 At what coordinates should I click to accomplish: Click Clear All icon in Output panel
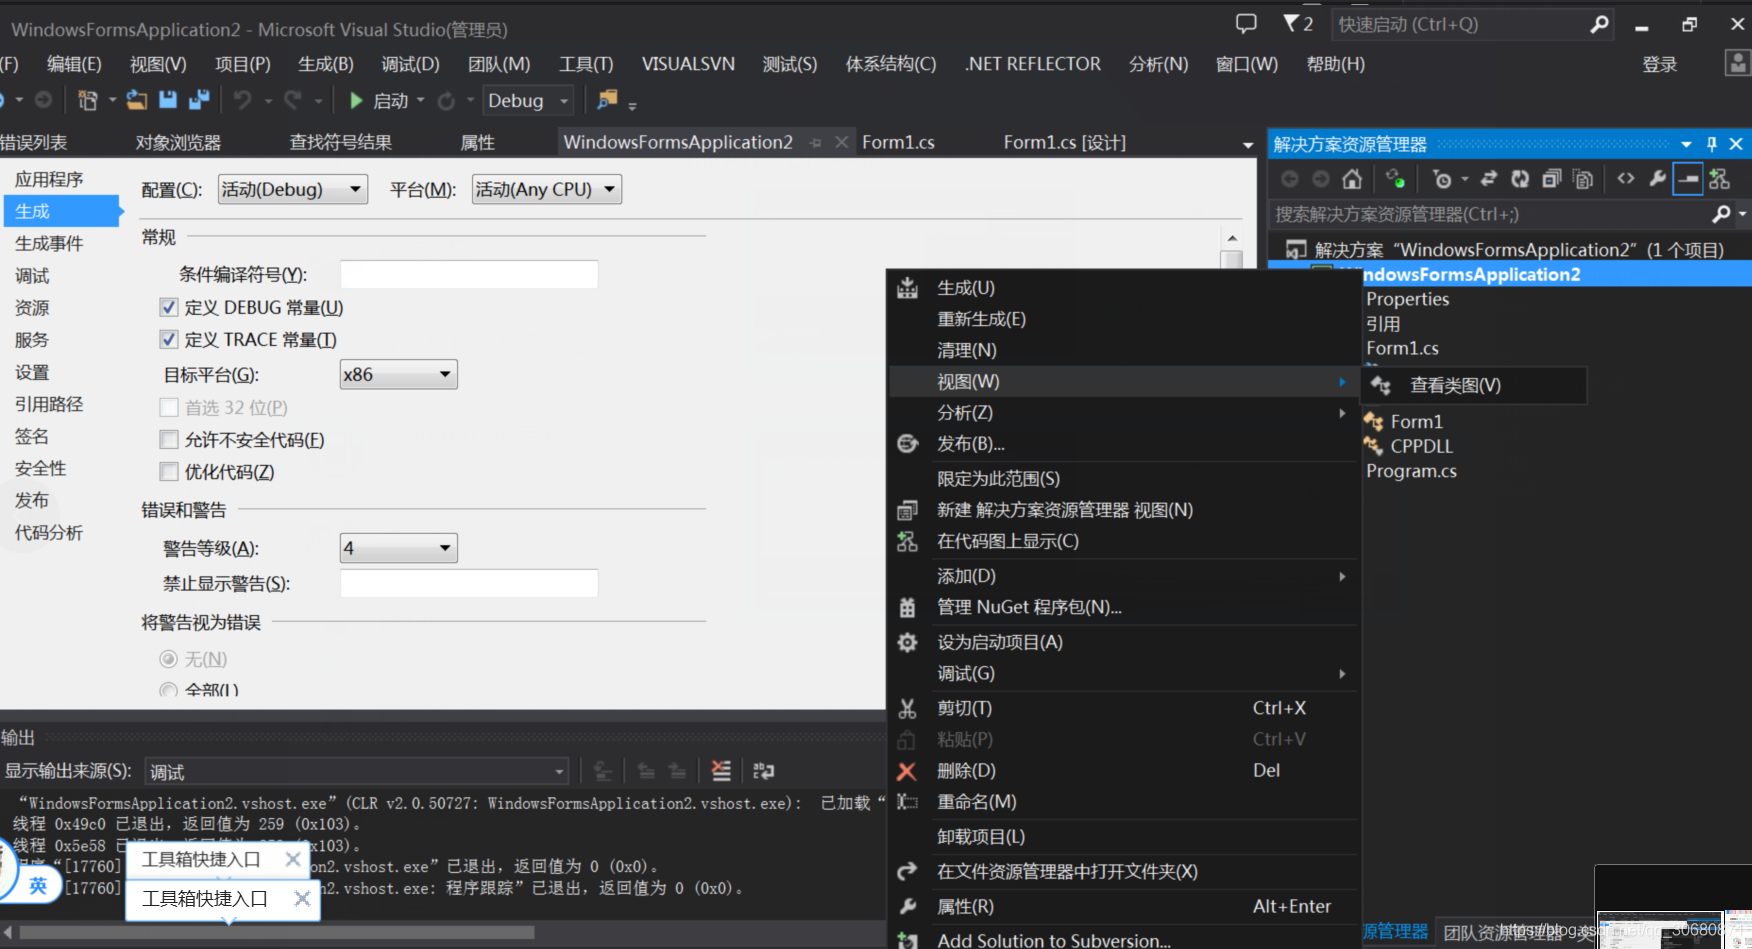[721, 771]
